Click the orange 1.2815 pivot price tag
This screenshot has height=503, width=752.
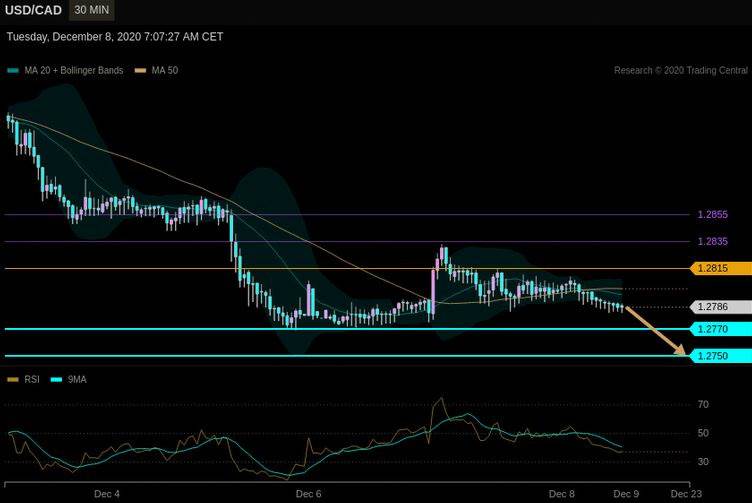[x=721, y=268]
